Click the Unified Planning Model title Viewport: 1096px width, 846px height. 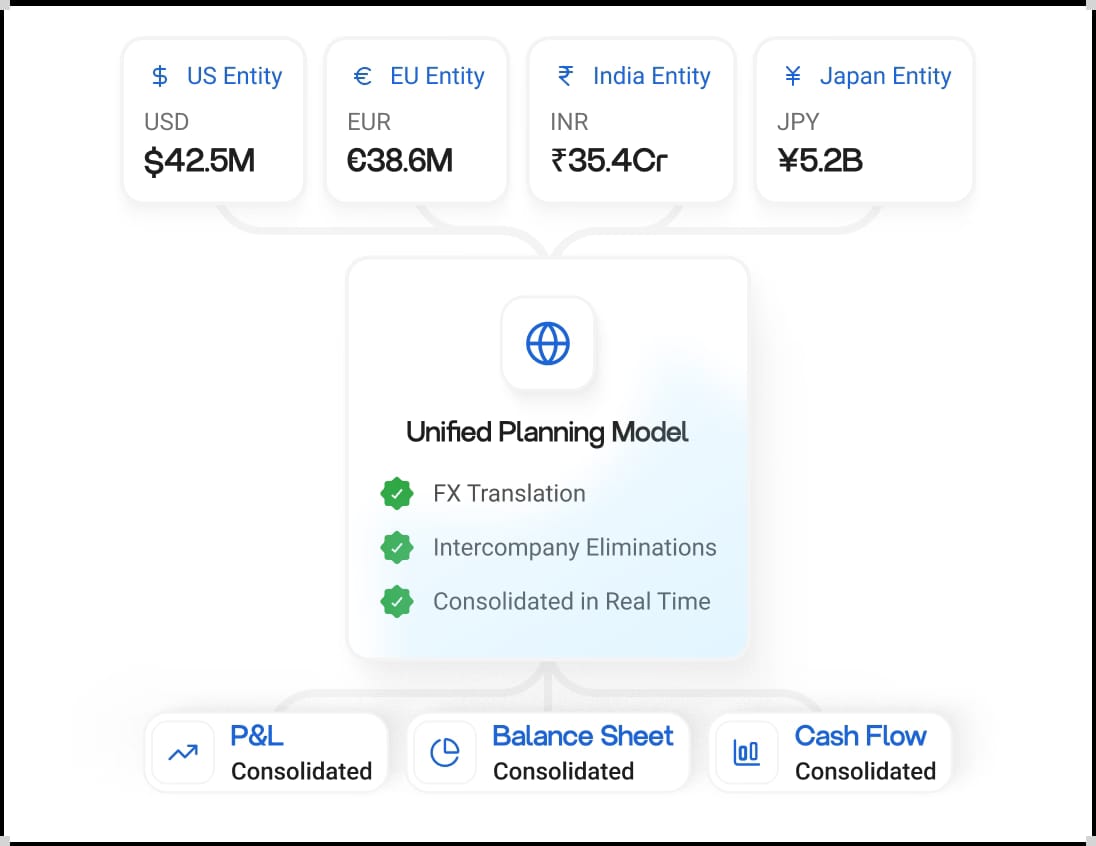[x=547, y=432]
